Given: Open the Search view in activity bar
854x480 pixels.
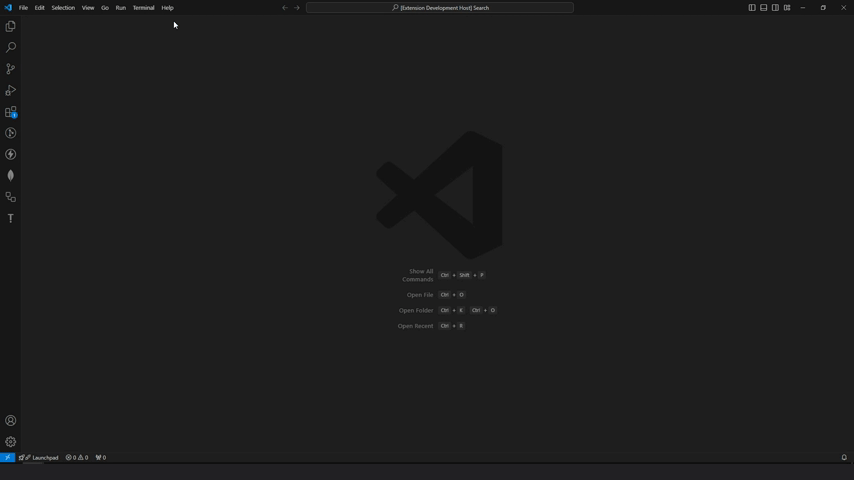Looking at the screenshot, I should pyautogui.click(x=10, y=47).
